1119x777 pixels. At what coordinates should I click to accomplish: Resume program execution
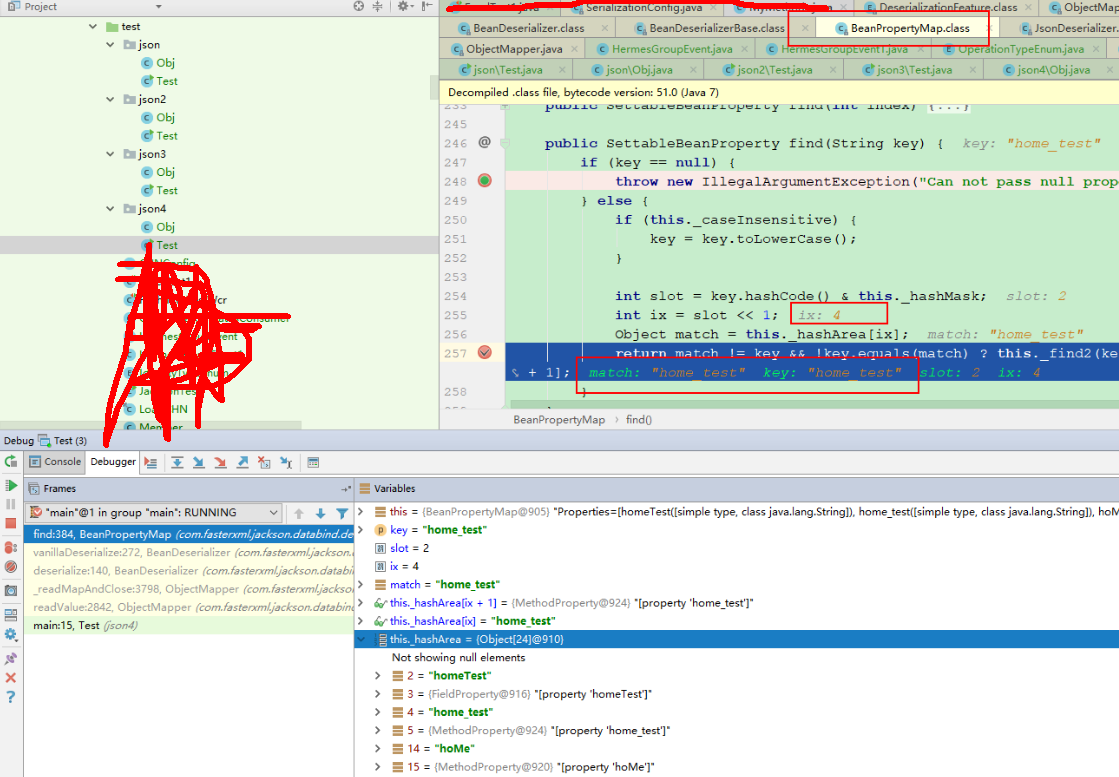(x=11, y=486)
